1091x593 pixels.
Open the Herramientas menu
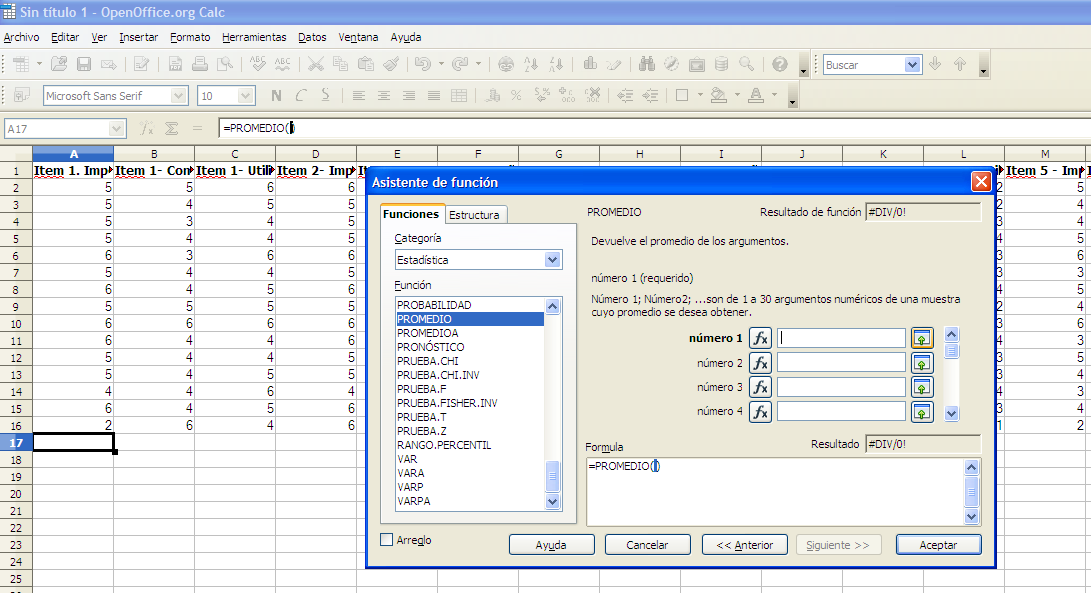tap(254, 37)
